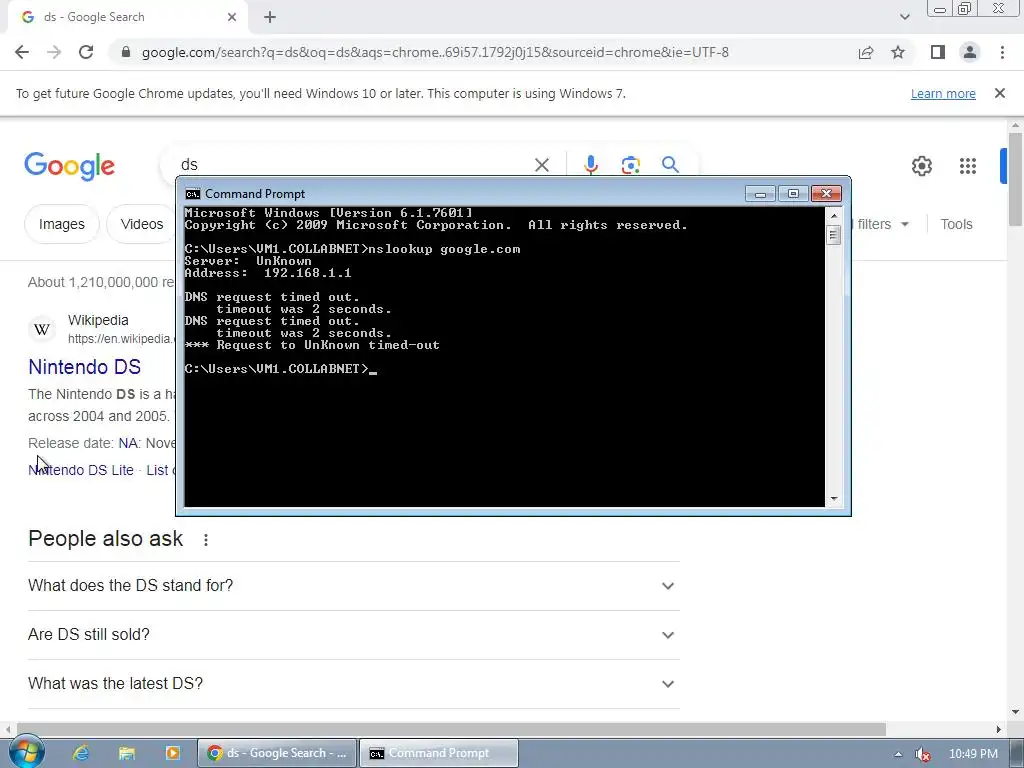The height and width of the screenshot is (768, 1024).
Task: Open the muted volume tray icon
Action: (921, 754)
